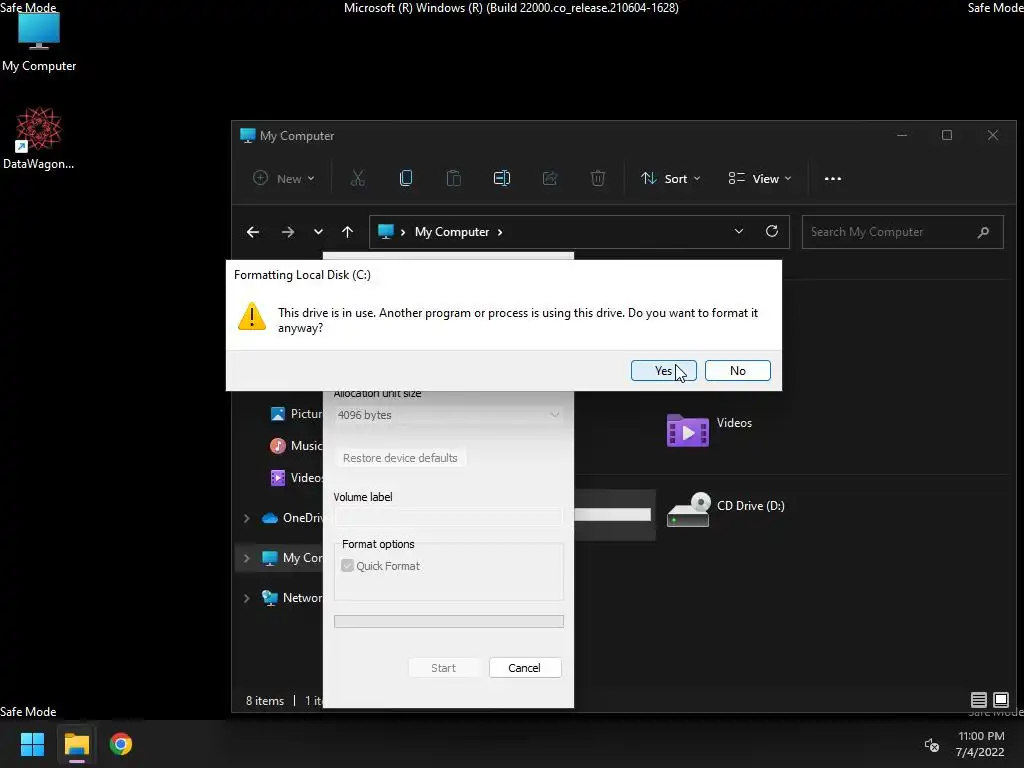The height and width of the screenshot is (768, 1024).
Task: Select OneDrive in navigation pane
Action: [292, 518]
